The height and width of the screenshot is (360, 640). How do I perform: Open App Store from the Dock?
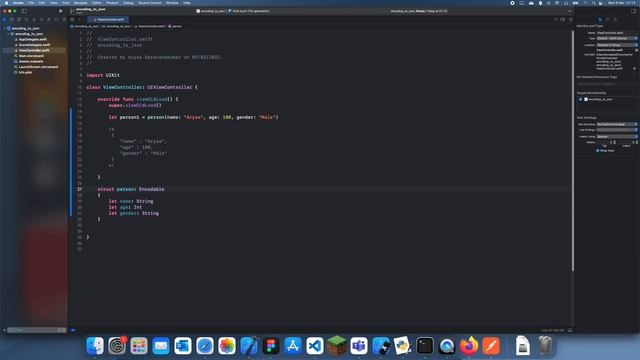coord(293,346)
